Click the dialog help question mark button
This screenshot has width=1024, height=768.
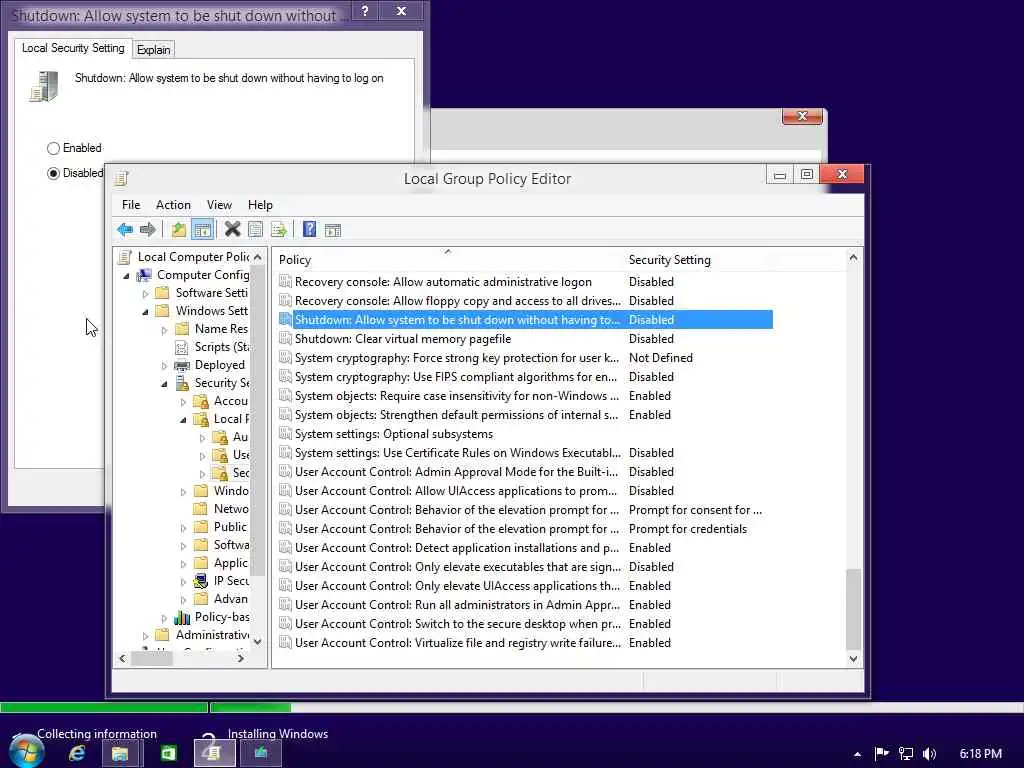(365, 10)
